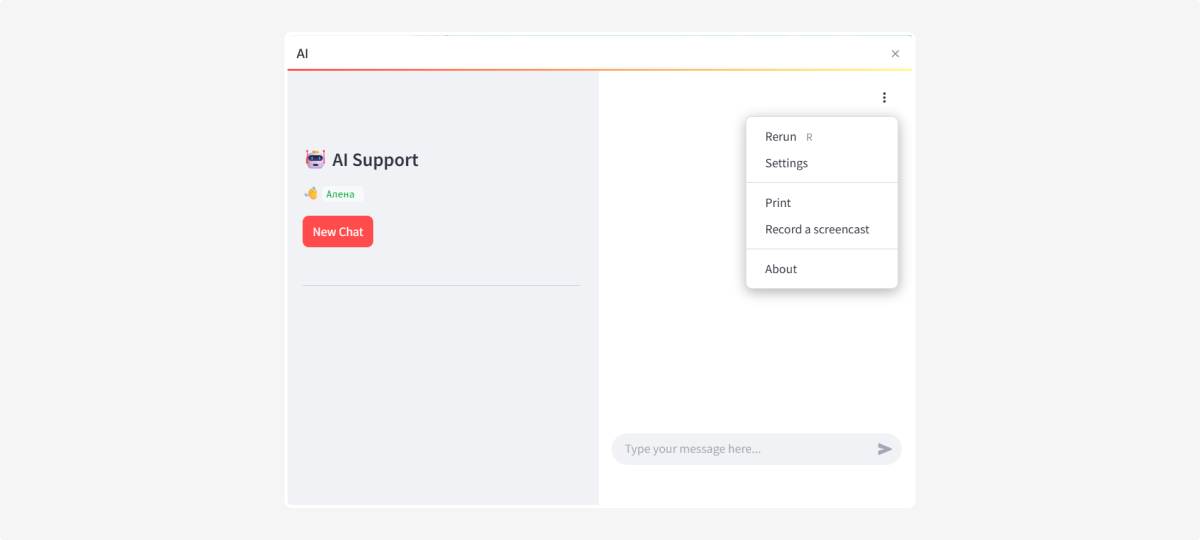
Task: Click the AI window title text
Action: point(302,54)
